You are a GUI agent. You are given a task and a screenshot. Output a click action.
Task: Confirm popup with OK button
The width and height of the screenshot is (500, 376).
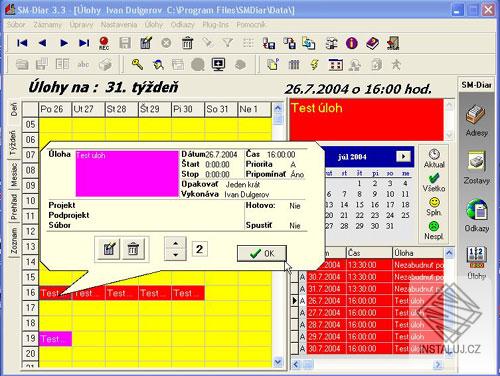click(x=262, y=254)
